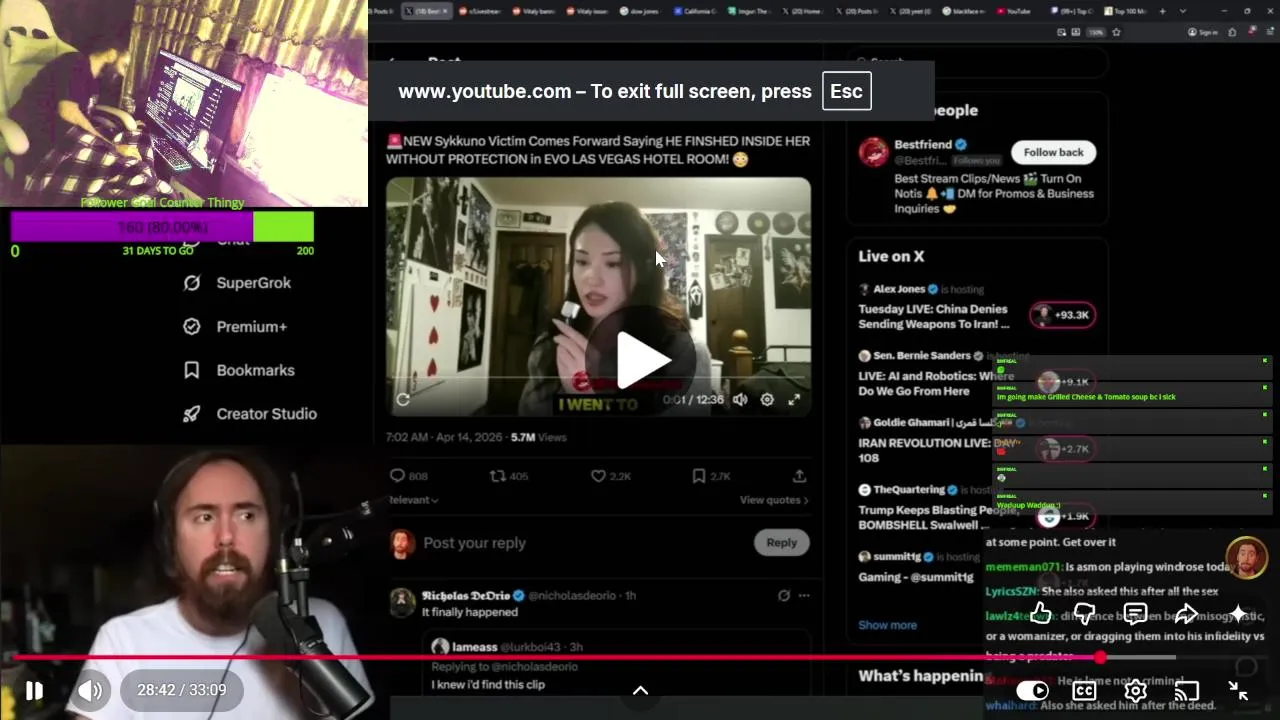Image resolution: width=1280 pixels, height=720 pixels.
Task: Bookmark page with star icon
Action: point(1116,32)
